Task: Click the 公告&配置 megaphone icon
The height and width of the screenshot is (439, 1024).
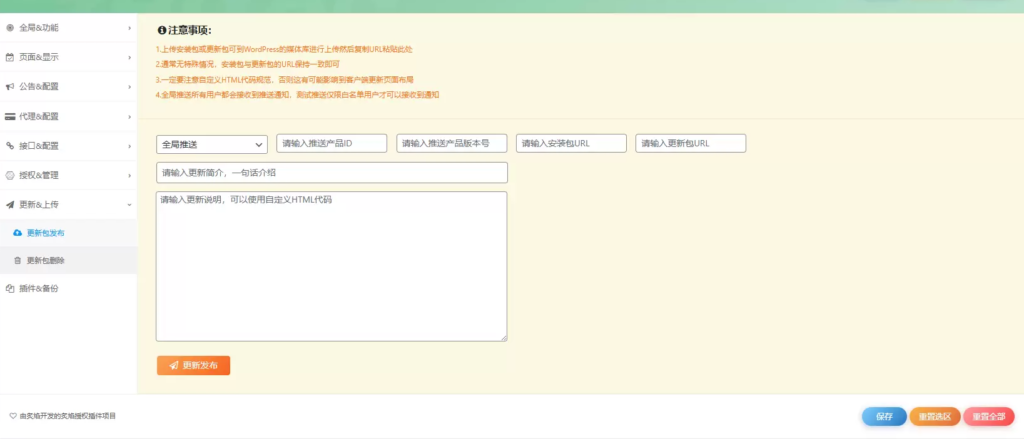Action: pyautogui.click(x=10, y=86)
